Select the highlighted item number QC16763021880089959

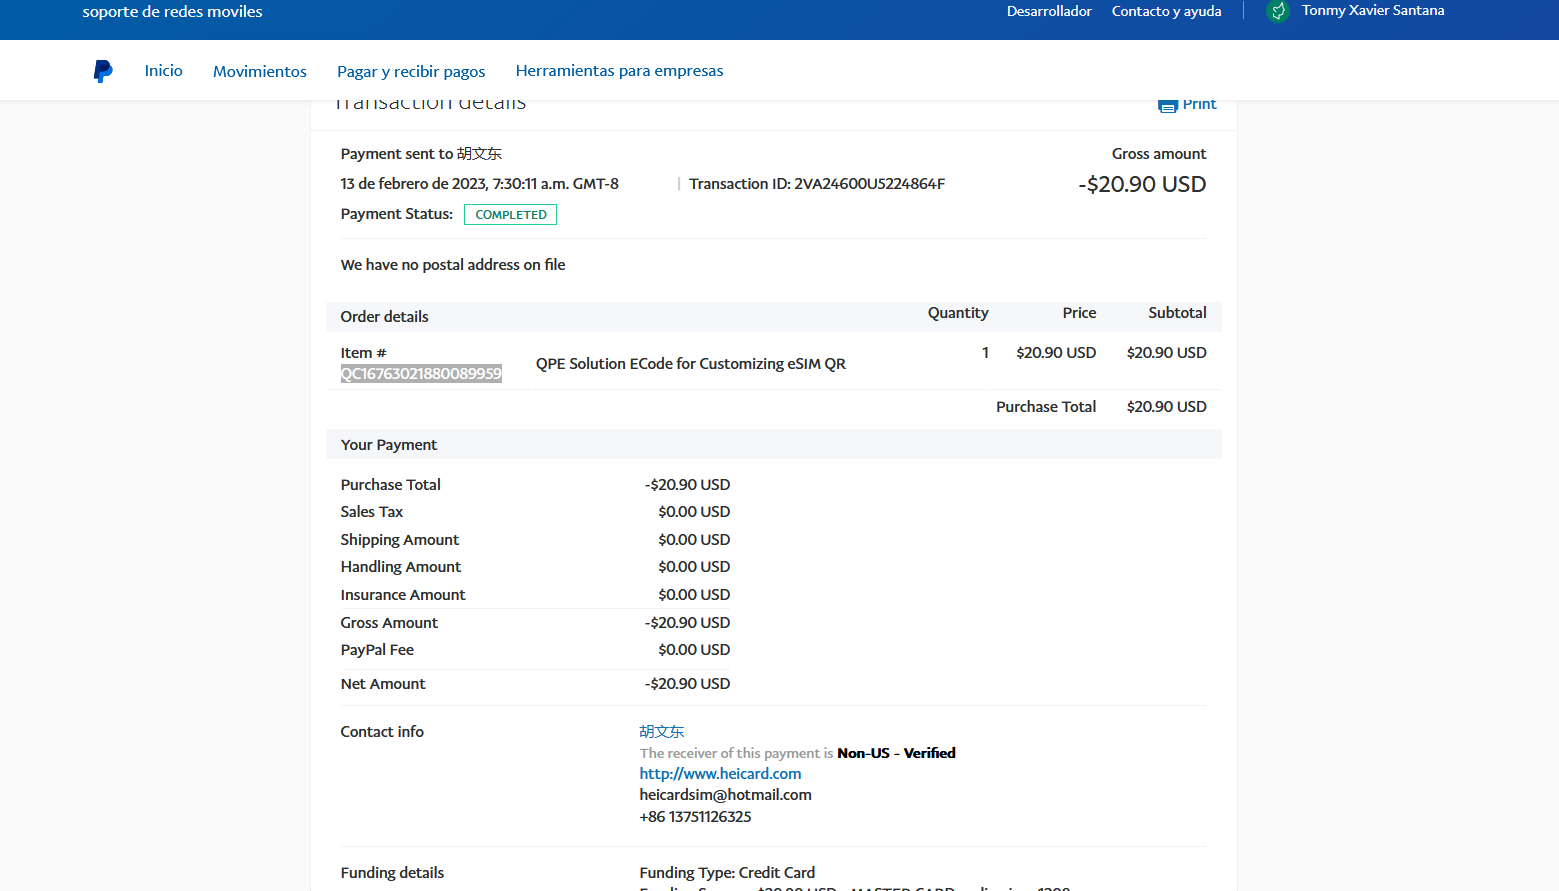(421, 374)
